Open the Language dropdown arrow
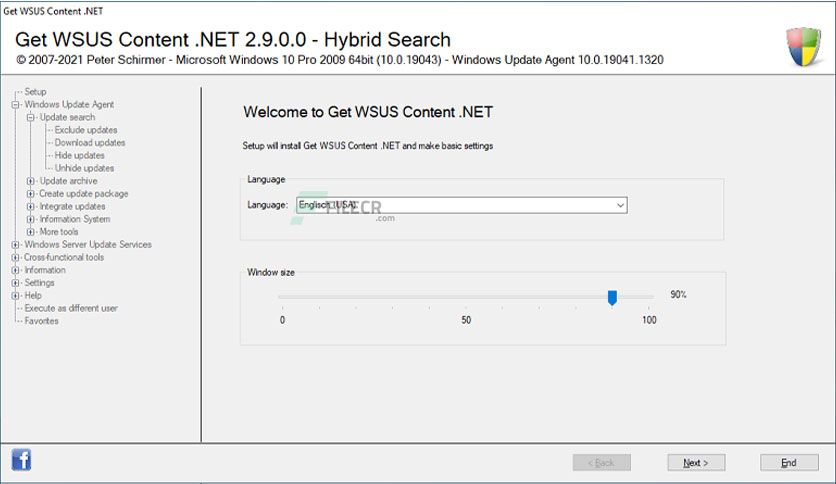The image size is (836, 484). click(620, 205)
